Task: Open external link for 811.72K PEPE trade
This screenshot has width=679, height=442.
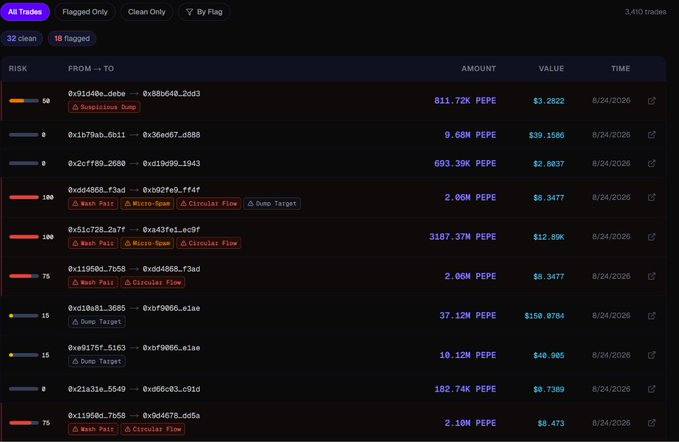Action: tap(651, 101)
